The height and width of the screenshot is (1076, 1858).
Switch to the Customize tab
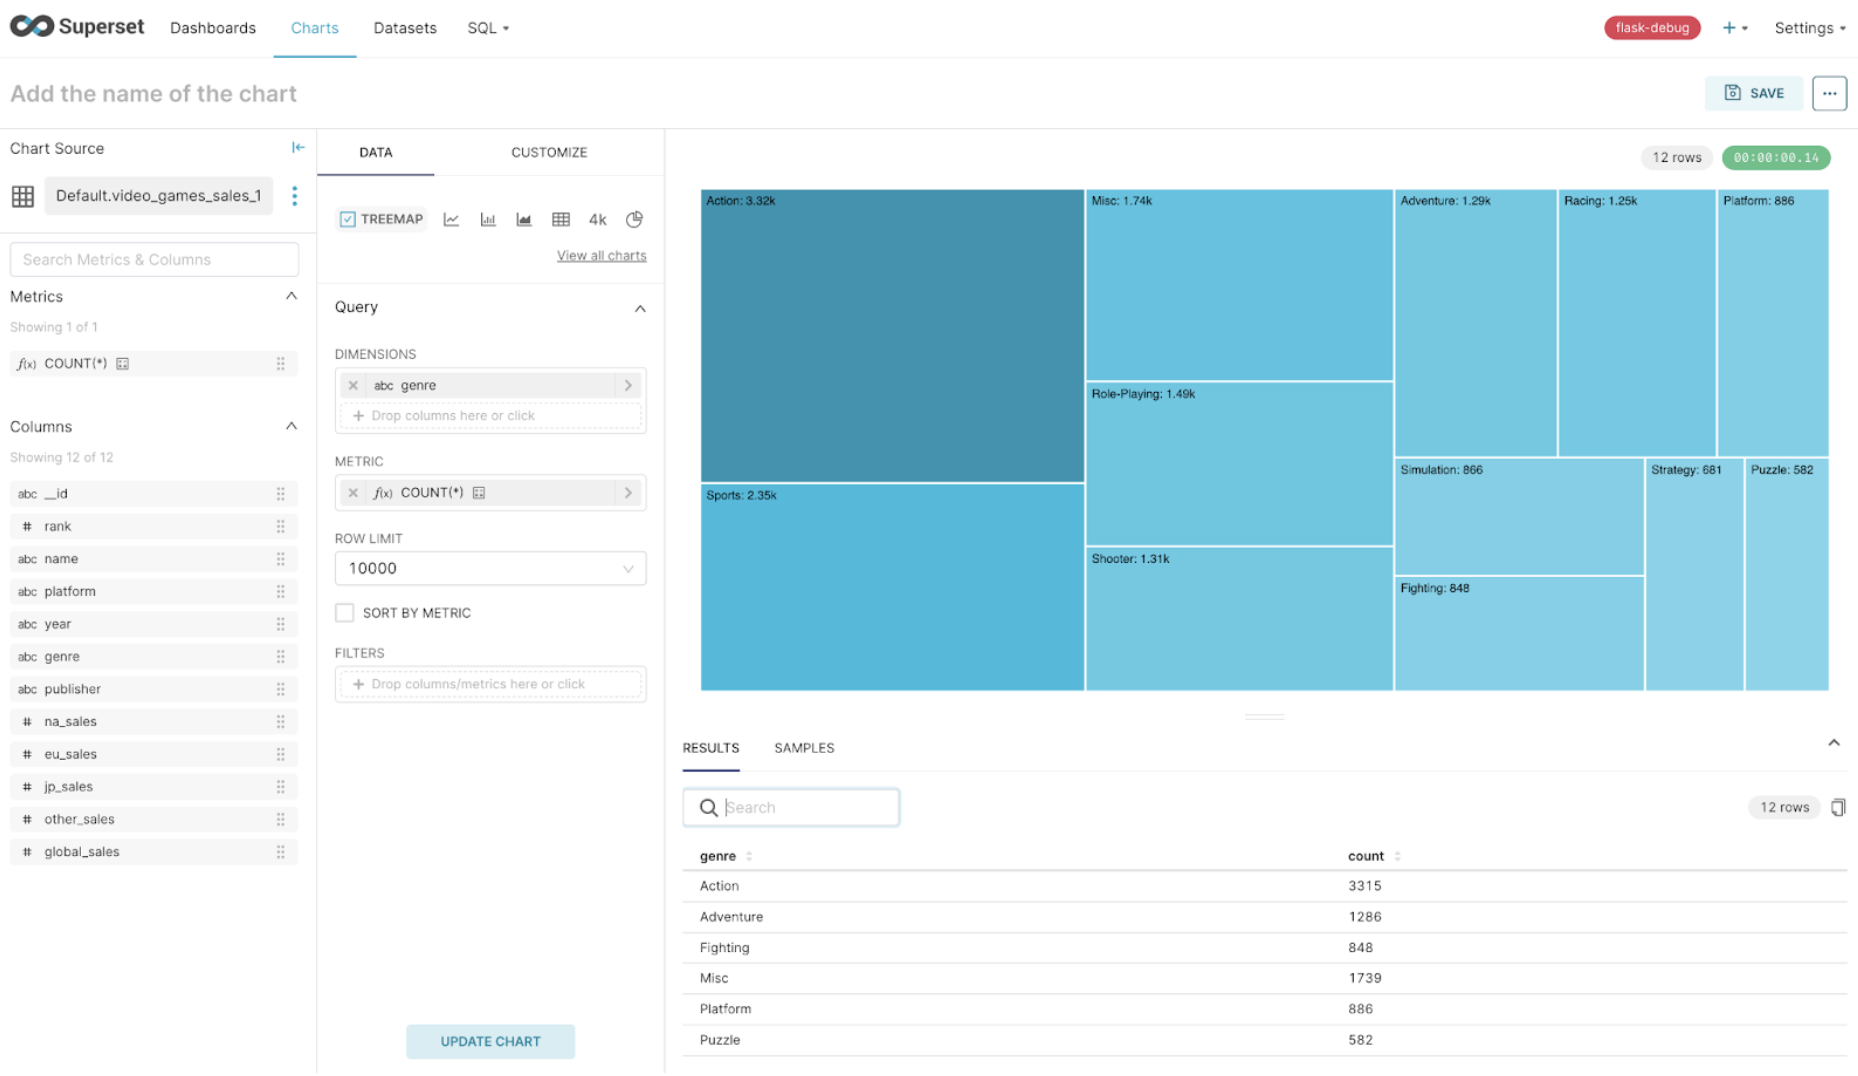pyautogui.click(x=549, y=152)
